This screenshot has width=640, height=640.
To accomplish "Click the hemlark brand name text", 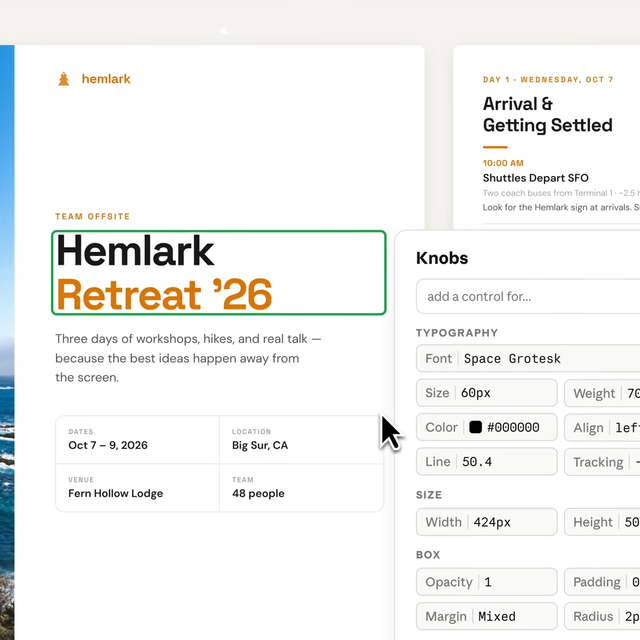I will coord(106,79).
